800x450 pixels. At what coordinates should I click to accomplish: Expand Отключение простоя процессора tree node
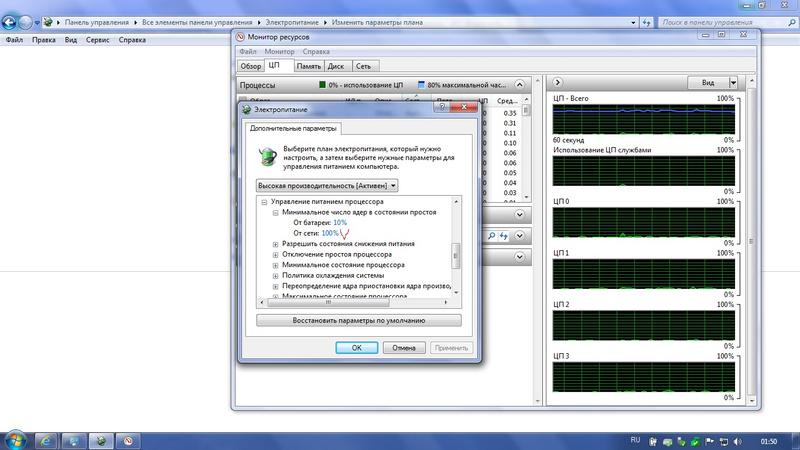coord(277,255)
